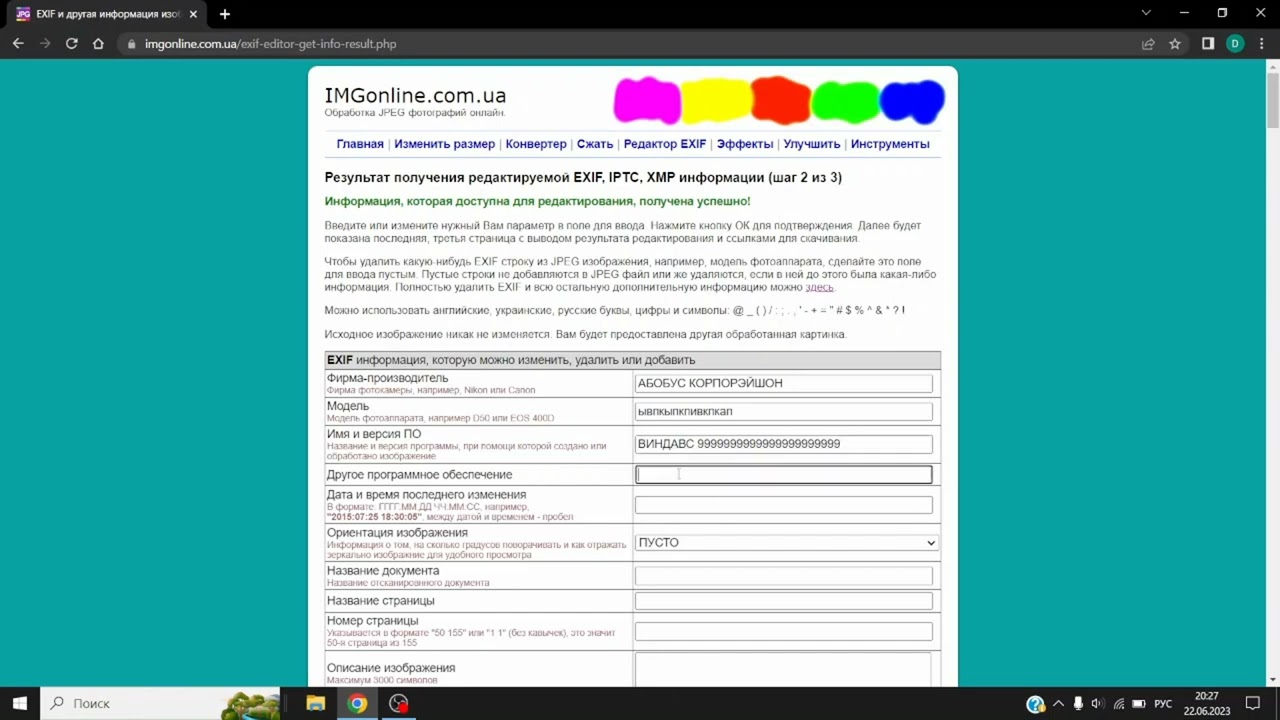Open the green profile avatar D

[1235, 44]
